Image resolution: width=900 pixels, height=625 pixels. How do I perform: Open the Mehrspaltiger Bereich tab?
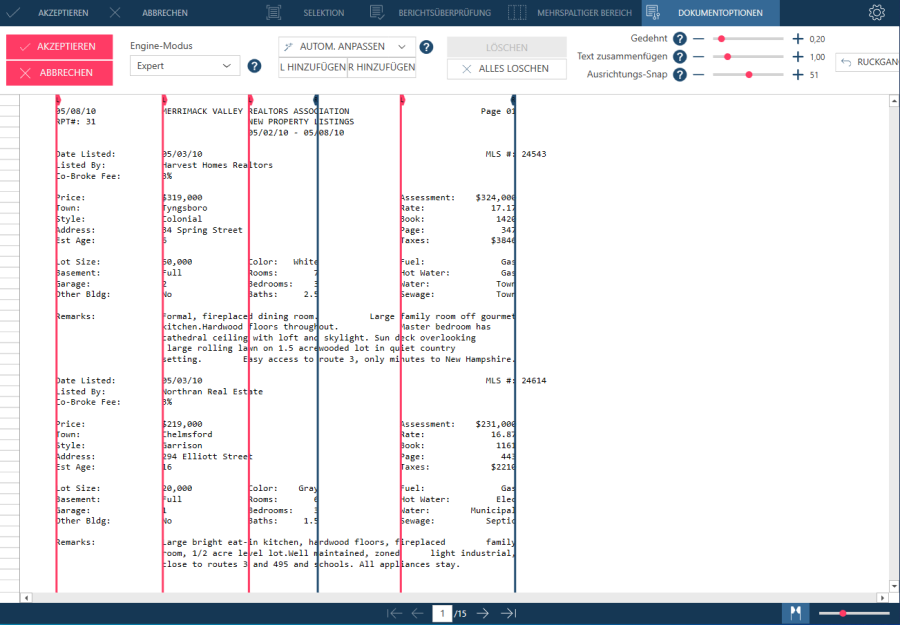click(x=569, y=13)
